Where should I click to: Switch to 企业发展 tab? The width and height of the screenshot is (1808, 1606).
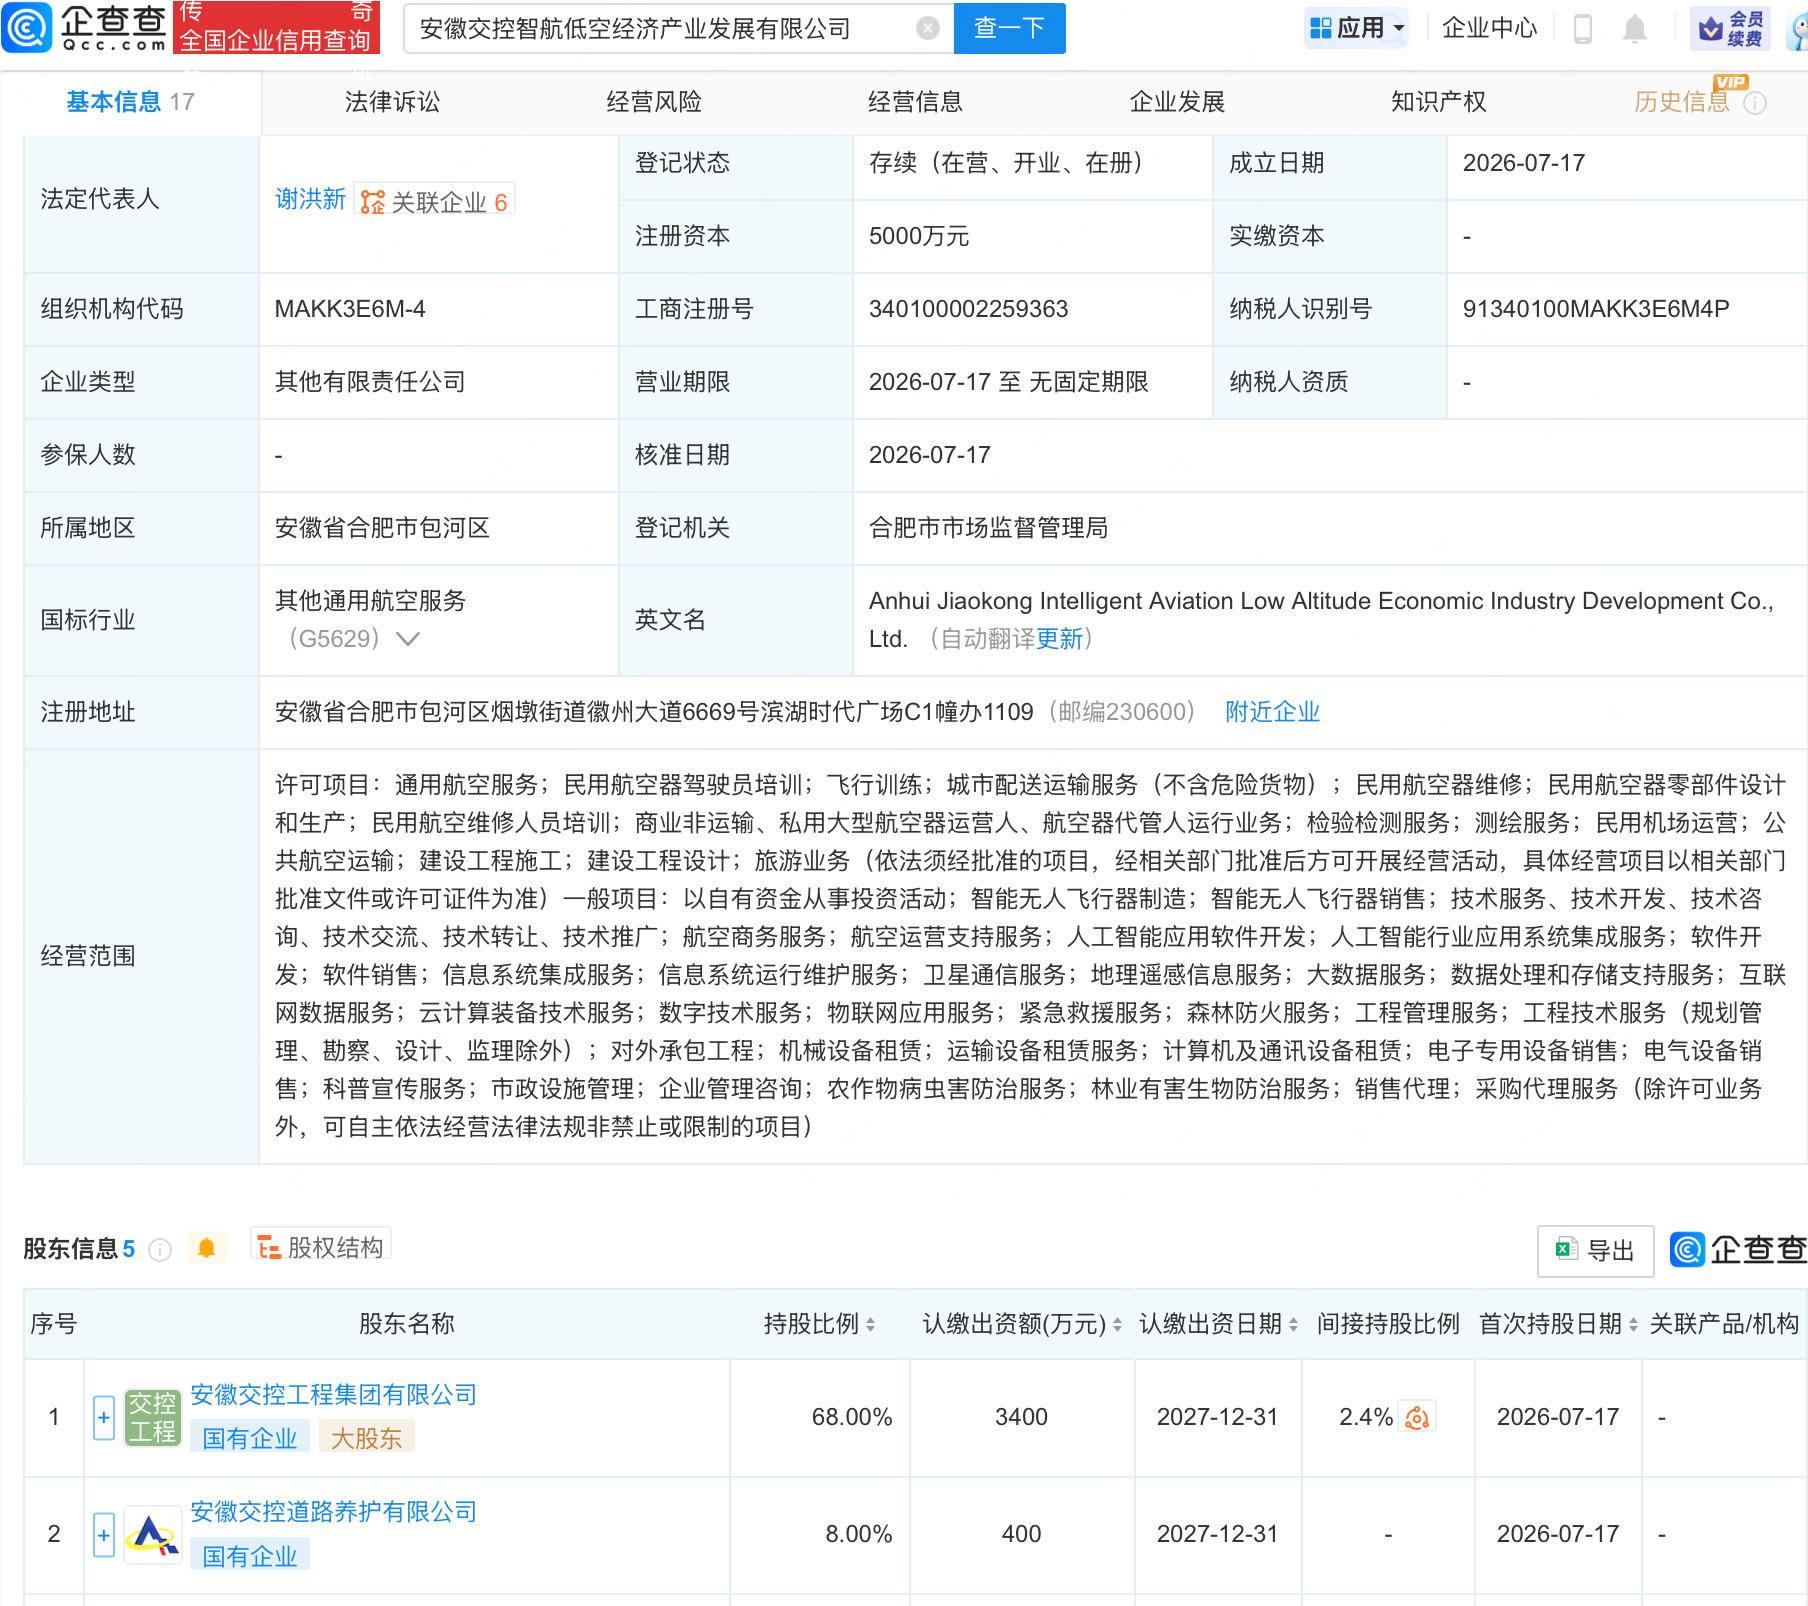tap(1177, 102)
